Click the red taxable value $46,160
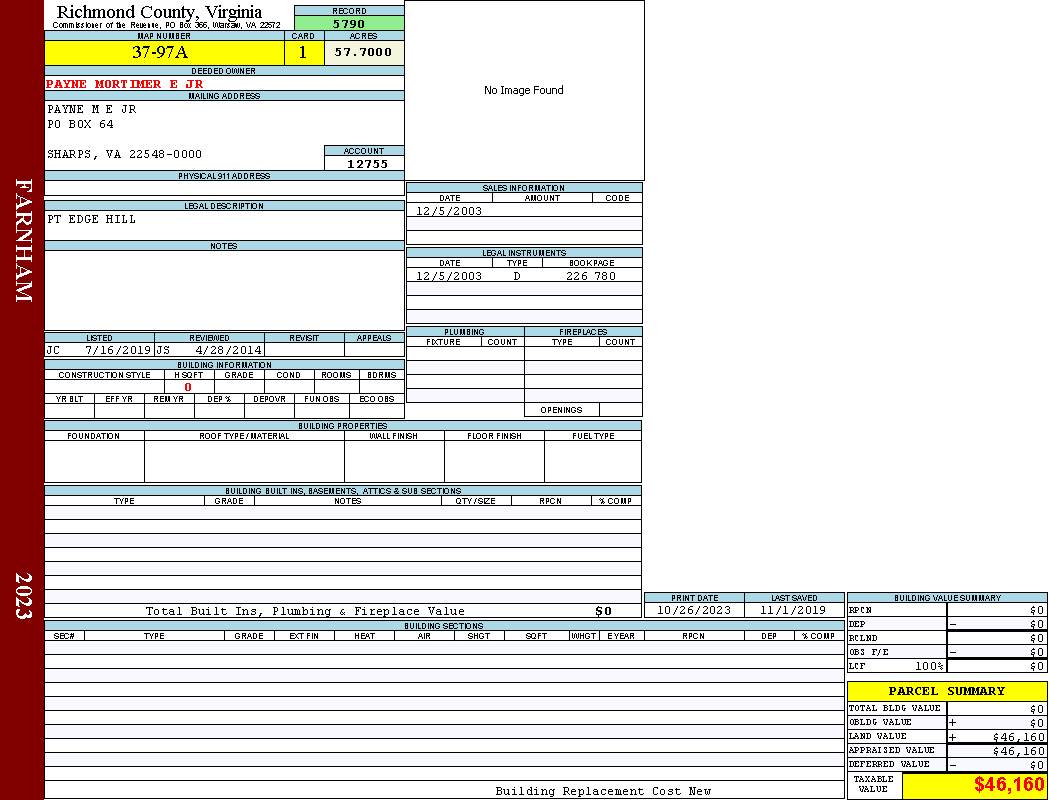This screenshot has height=800, width=1050. [1009, 785]
